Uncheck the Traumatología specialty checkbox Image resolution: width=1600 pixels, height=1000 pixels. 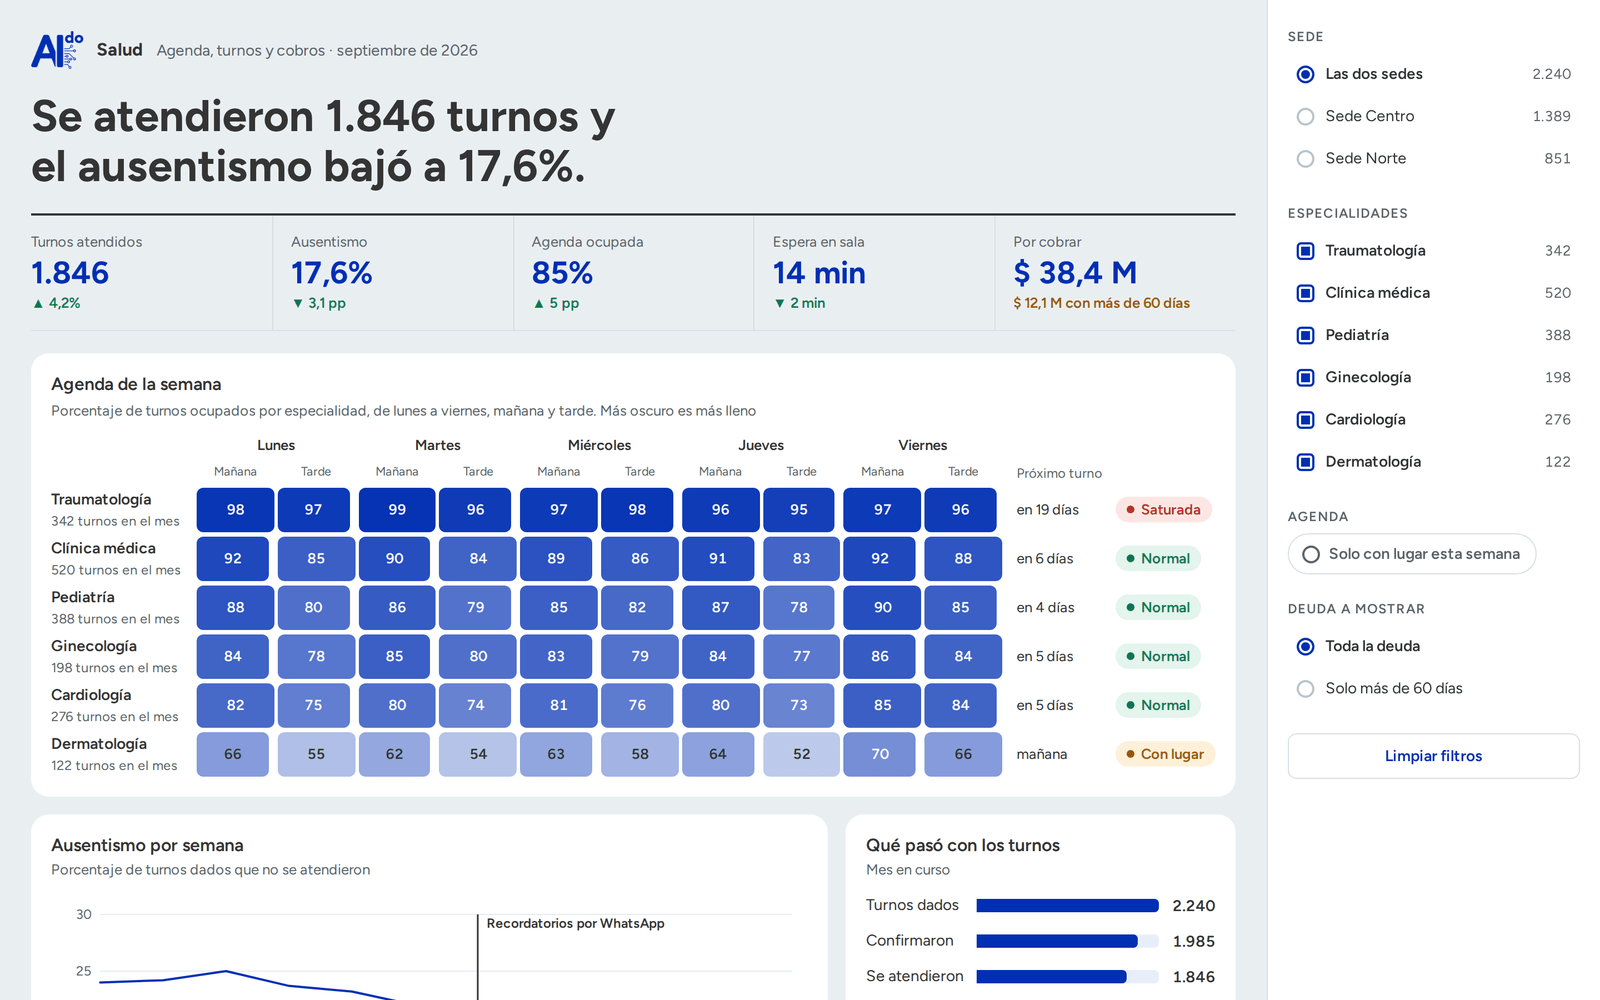pos(1305,251)
